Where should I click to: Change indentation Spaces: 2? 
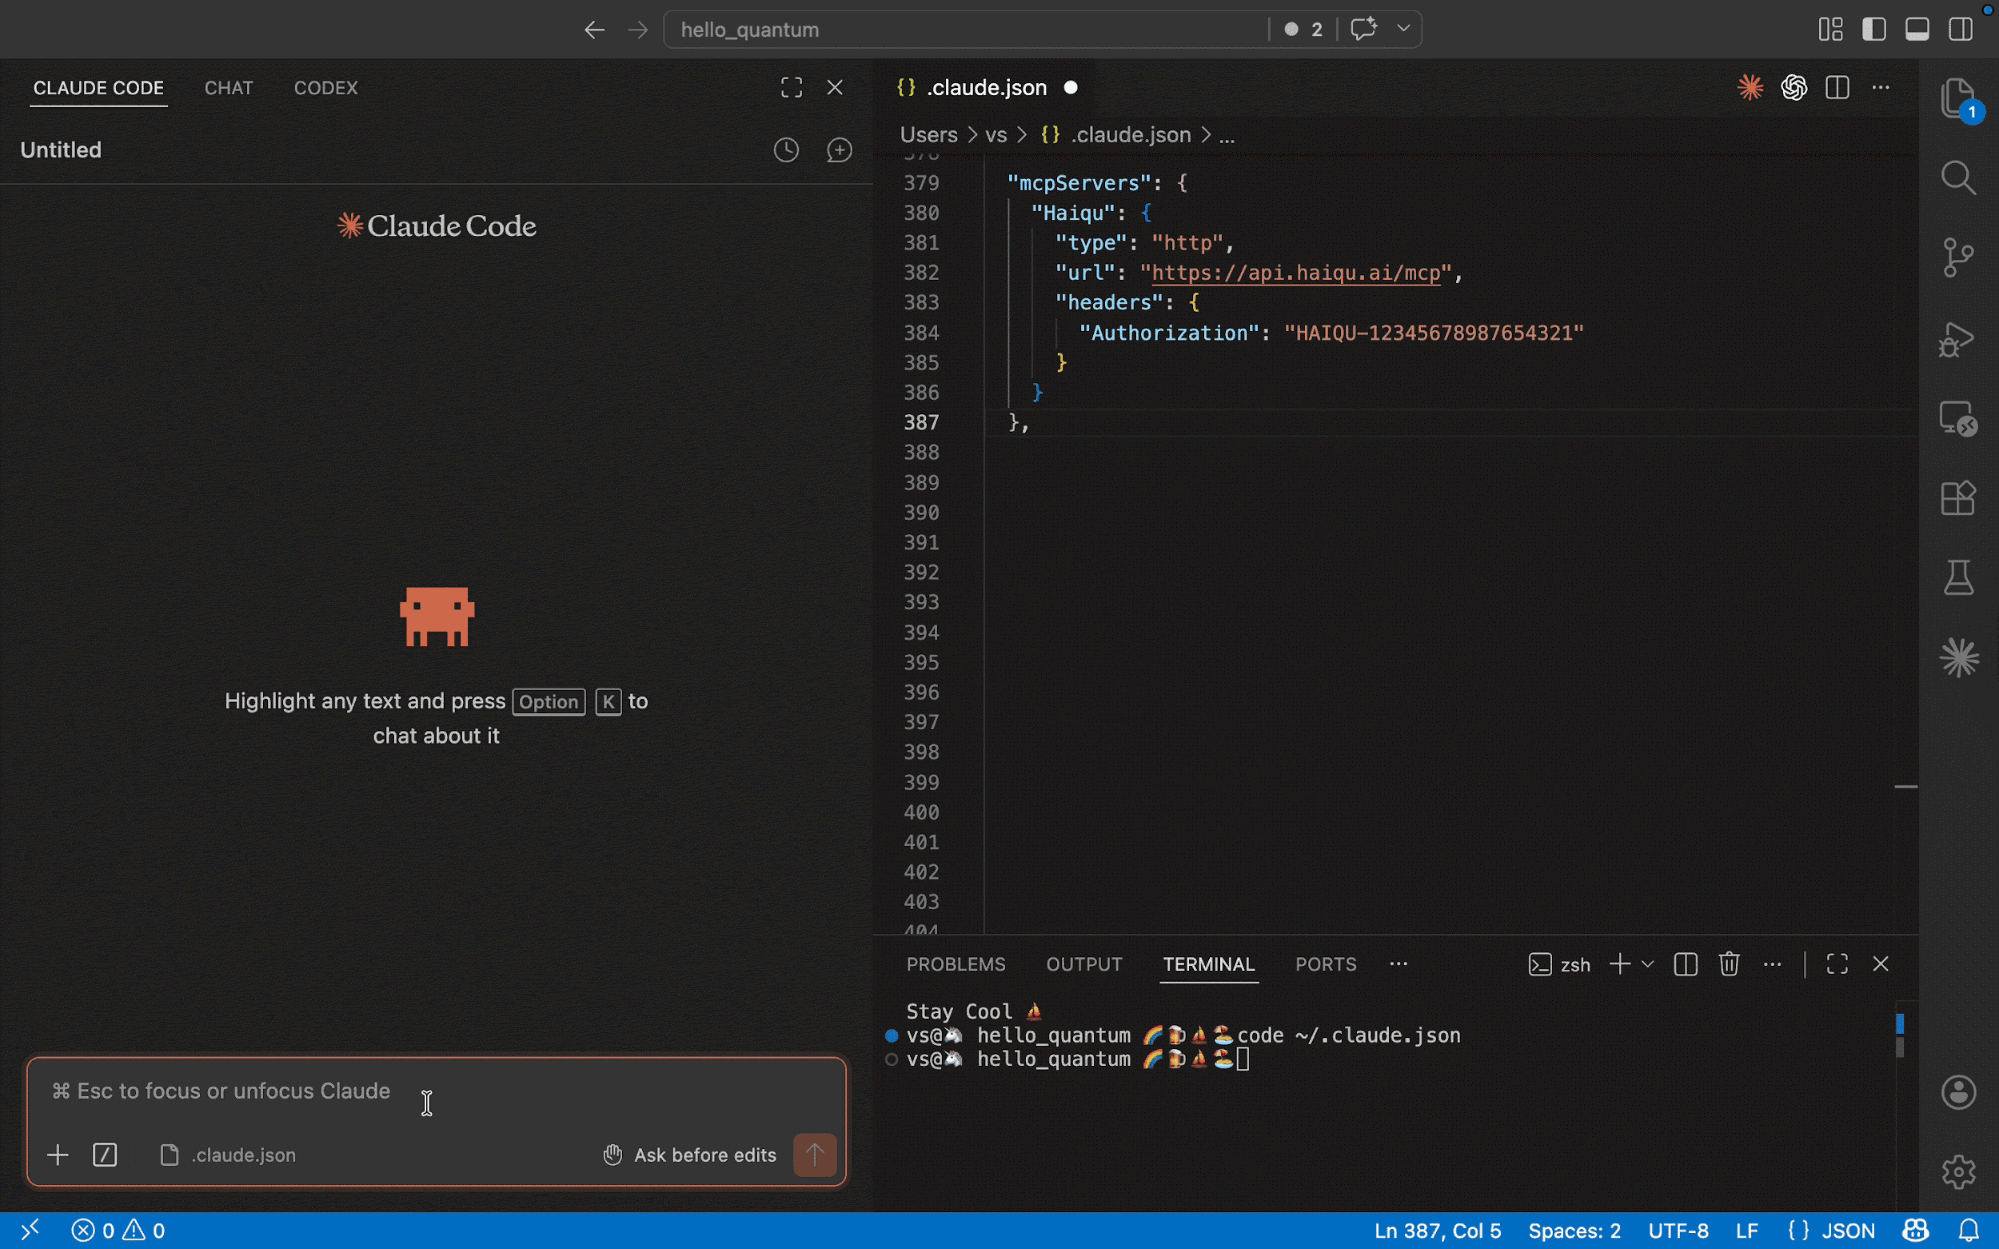coord(1574,1231)
